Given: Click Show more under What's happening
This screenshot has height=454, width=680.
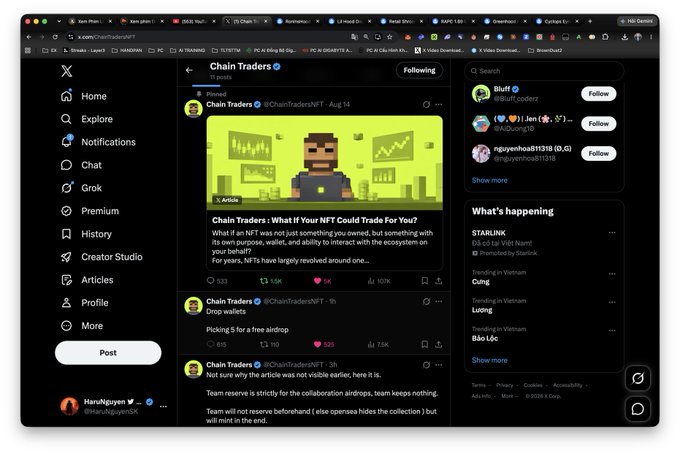Looking at the screenshot, I should coord(489,360).
